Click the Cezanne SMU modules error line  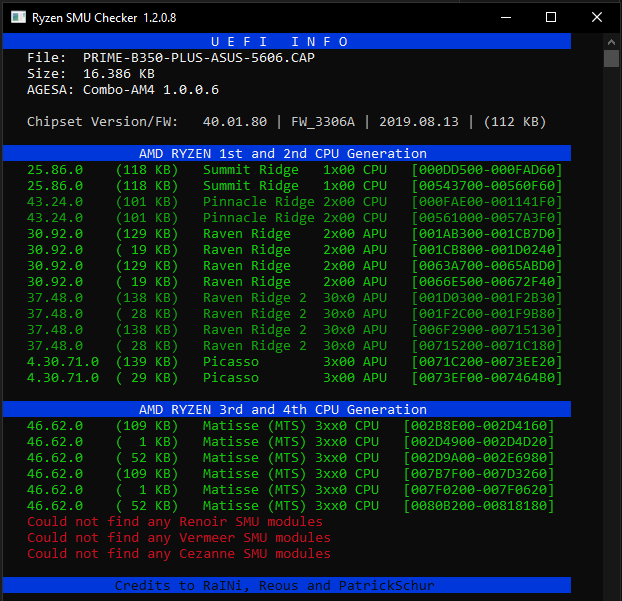coord(179,554)
